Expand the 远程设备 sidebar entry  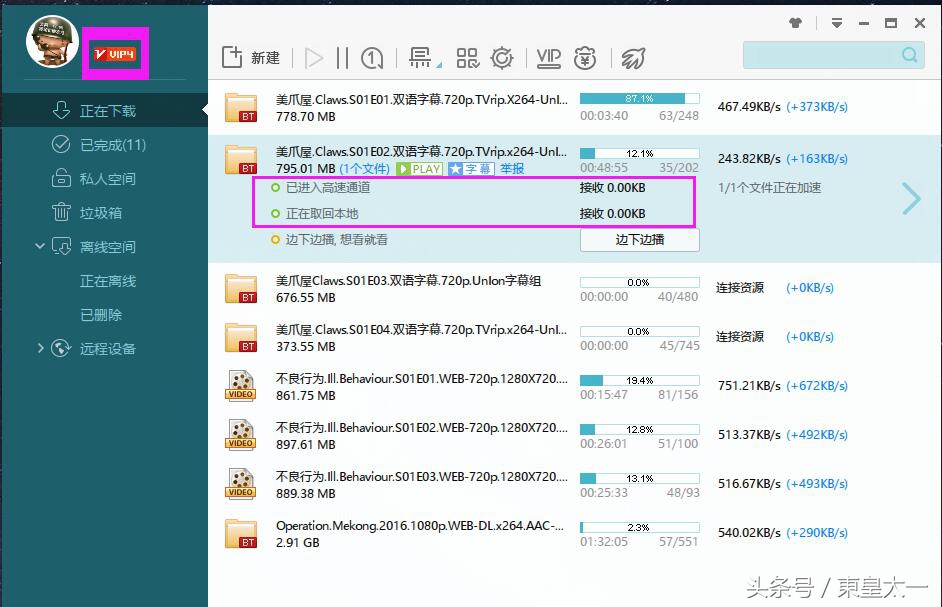(41, 348)
